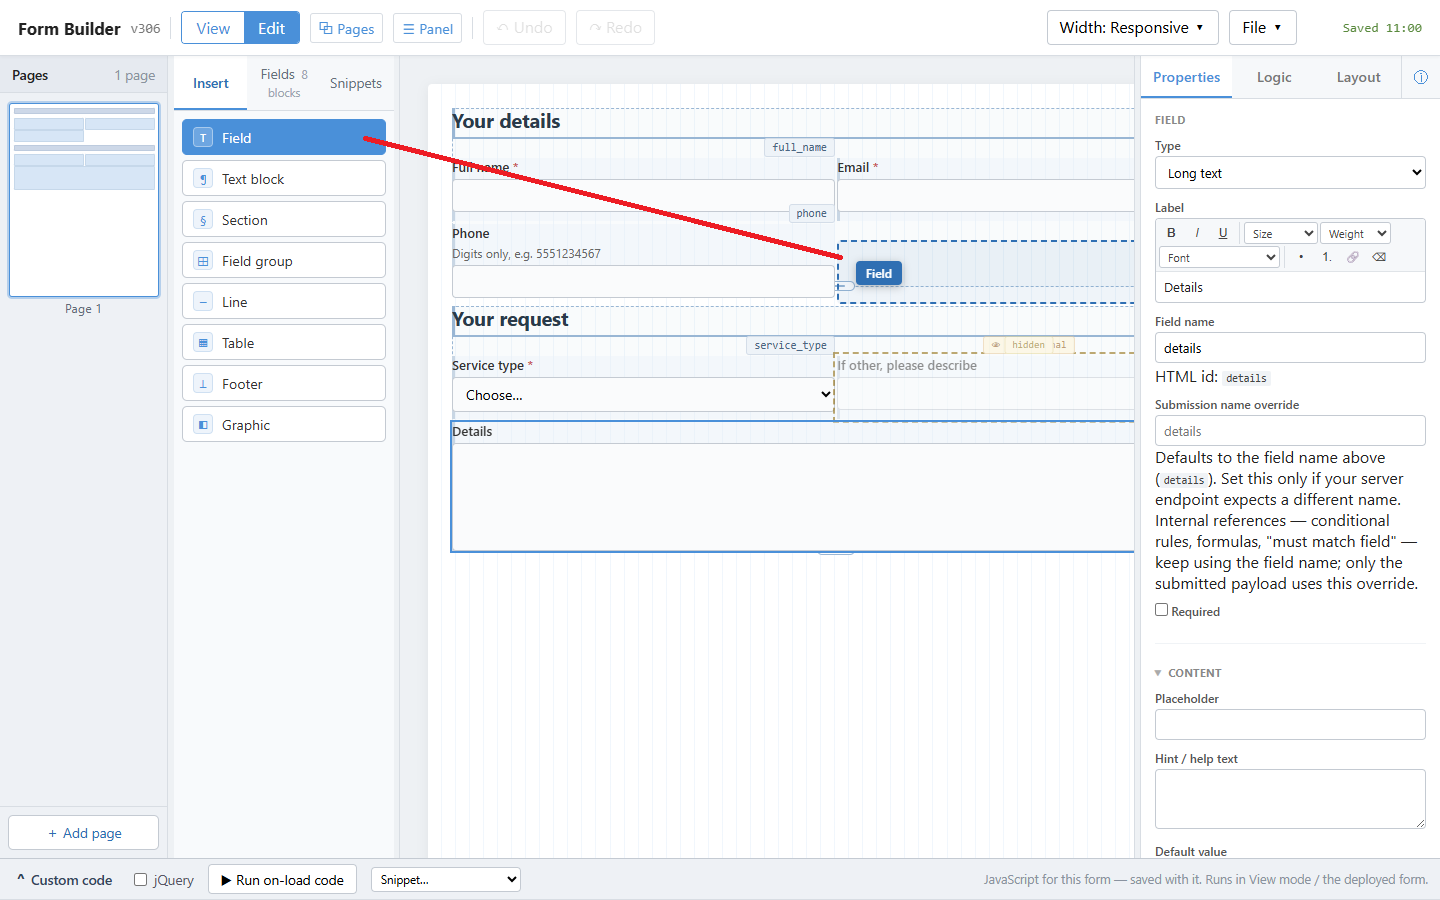Image resolution: width=1440 pixels, height=900 pixels.
Task: Click the Pages toolbar button
Action: click(x=346, y=28)
